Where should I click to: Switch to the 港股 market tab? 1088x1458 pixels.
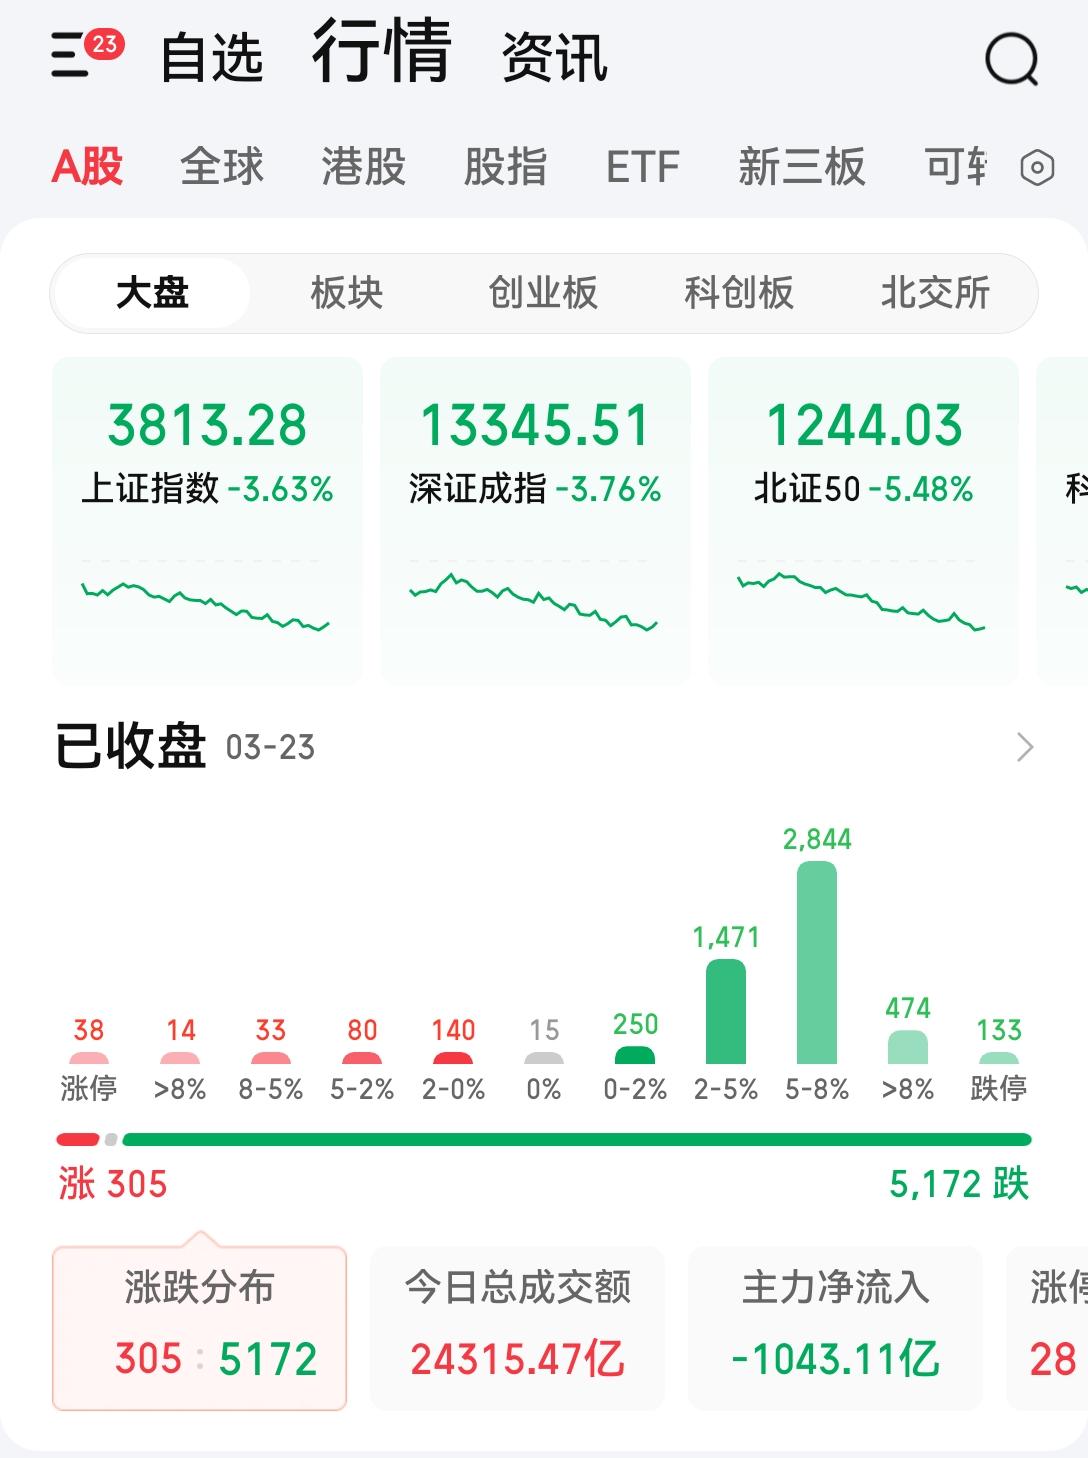(x=364, y=166)
